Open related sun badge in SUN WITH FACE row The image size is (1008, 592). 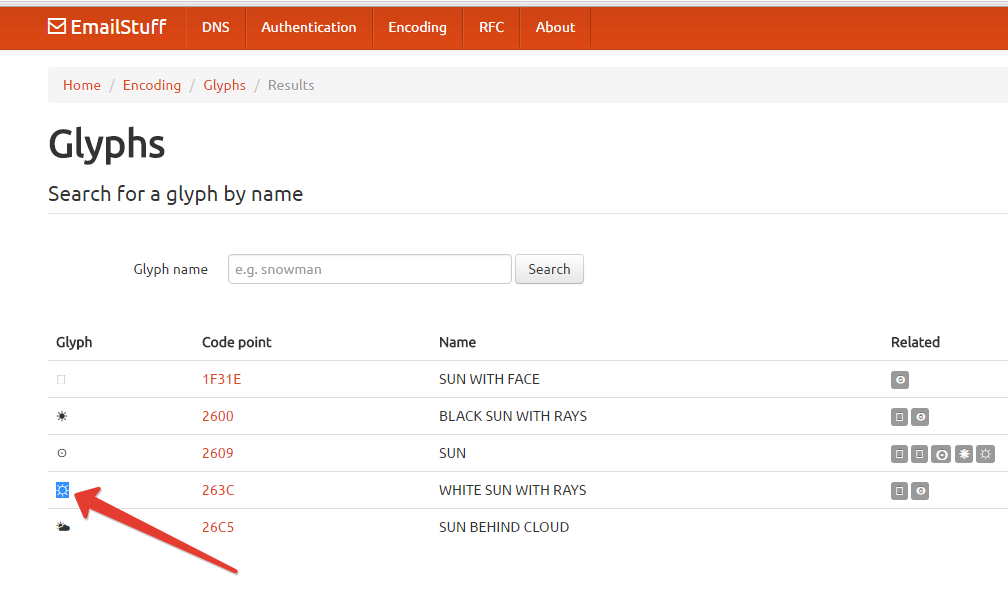pyautogui.click(x=900, y=380)
